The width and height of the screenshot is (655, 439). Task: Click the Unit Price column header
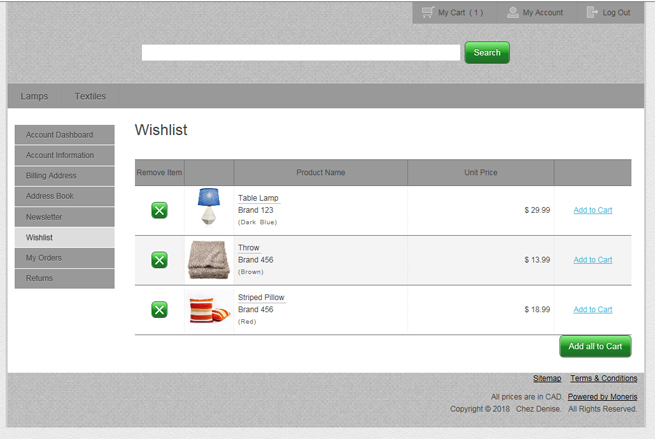481,173
